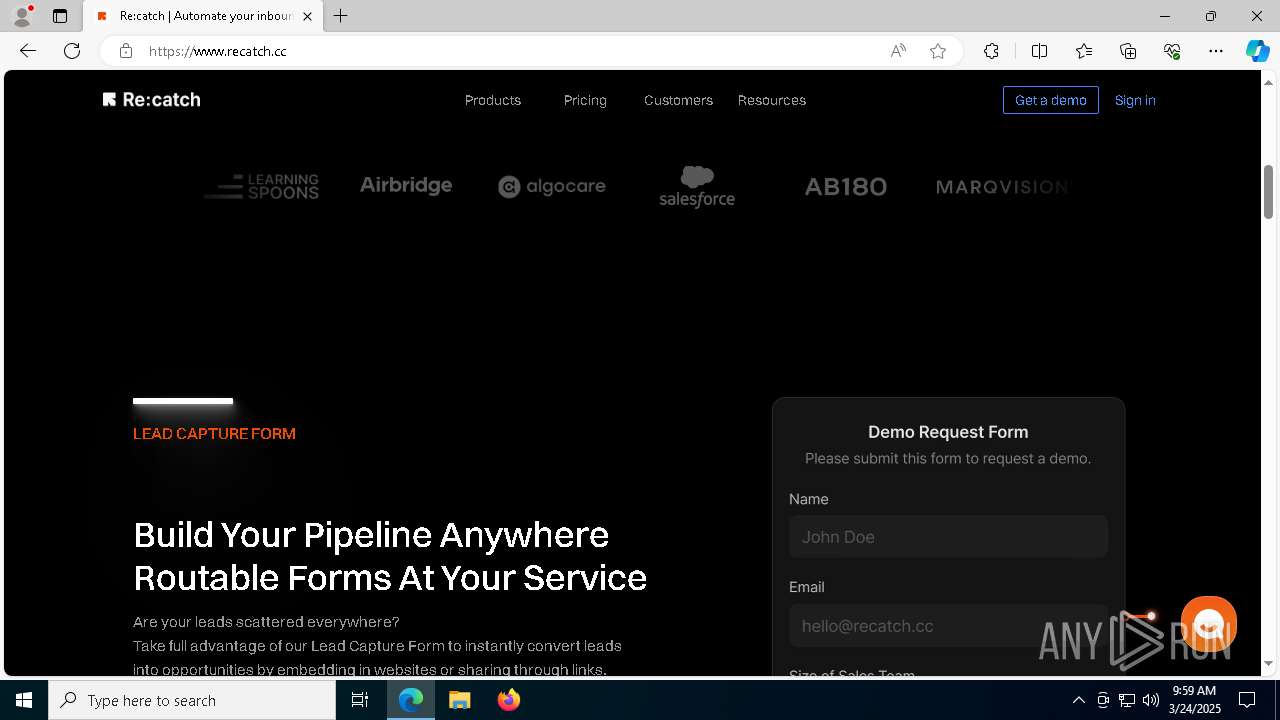This screenshot has width=1280, height=720.
Task: Click the Salesforce logo
Action: click(x=697, y=186)
